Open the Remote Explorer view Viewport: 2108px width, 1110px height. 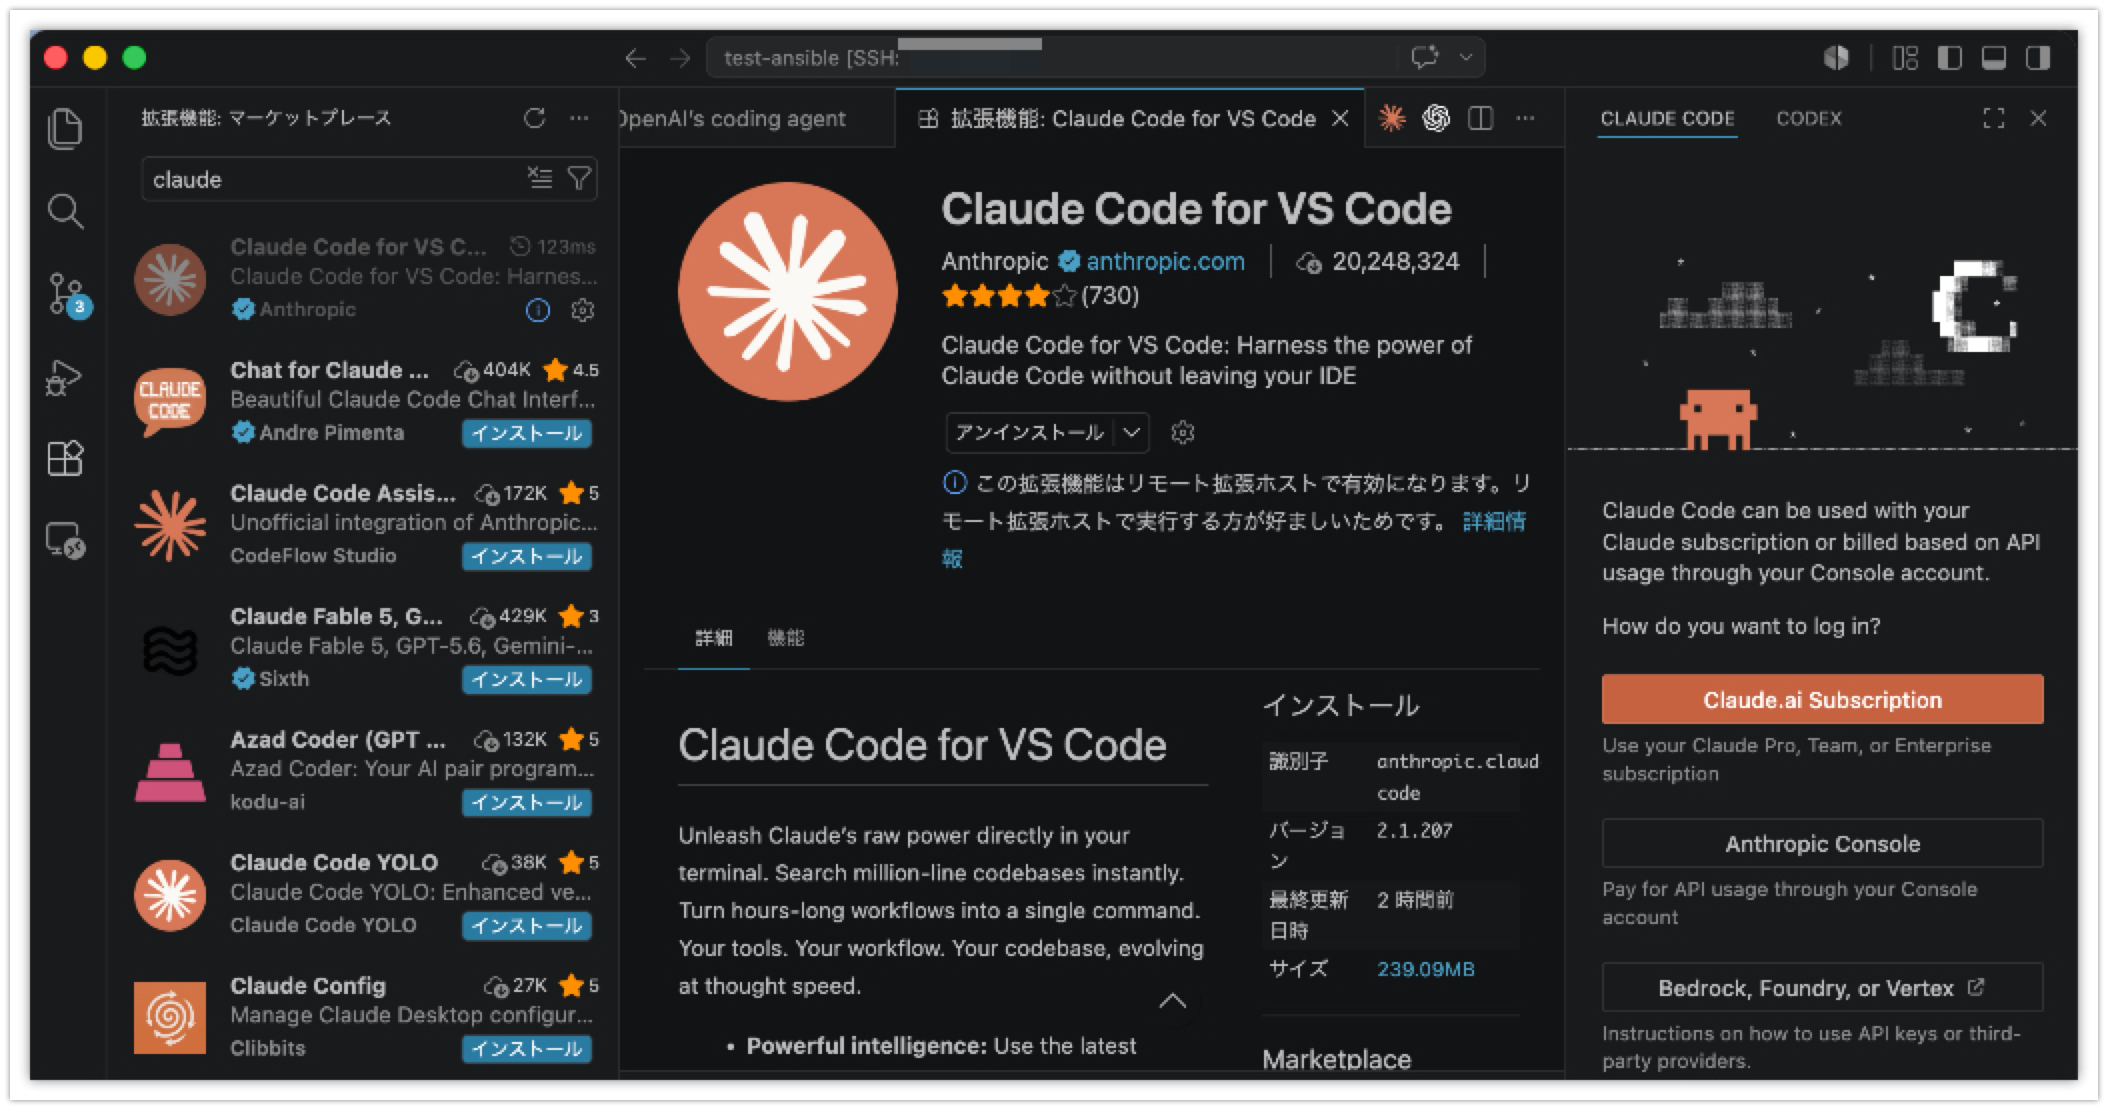65,541
